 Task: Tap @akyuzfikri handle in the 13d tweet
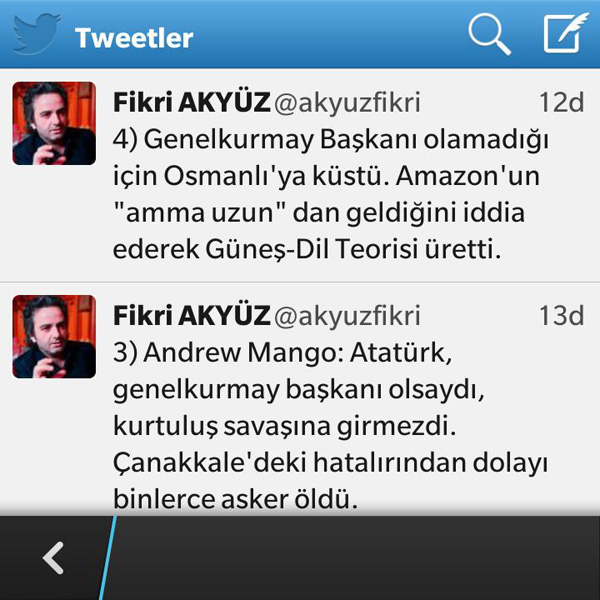pyautogui.click(x=347, y=317)
